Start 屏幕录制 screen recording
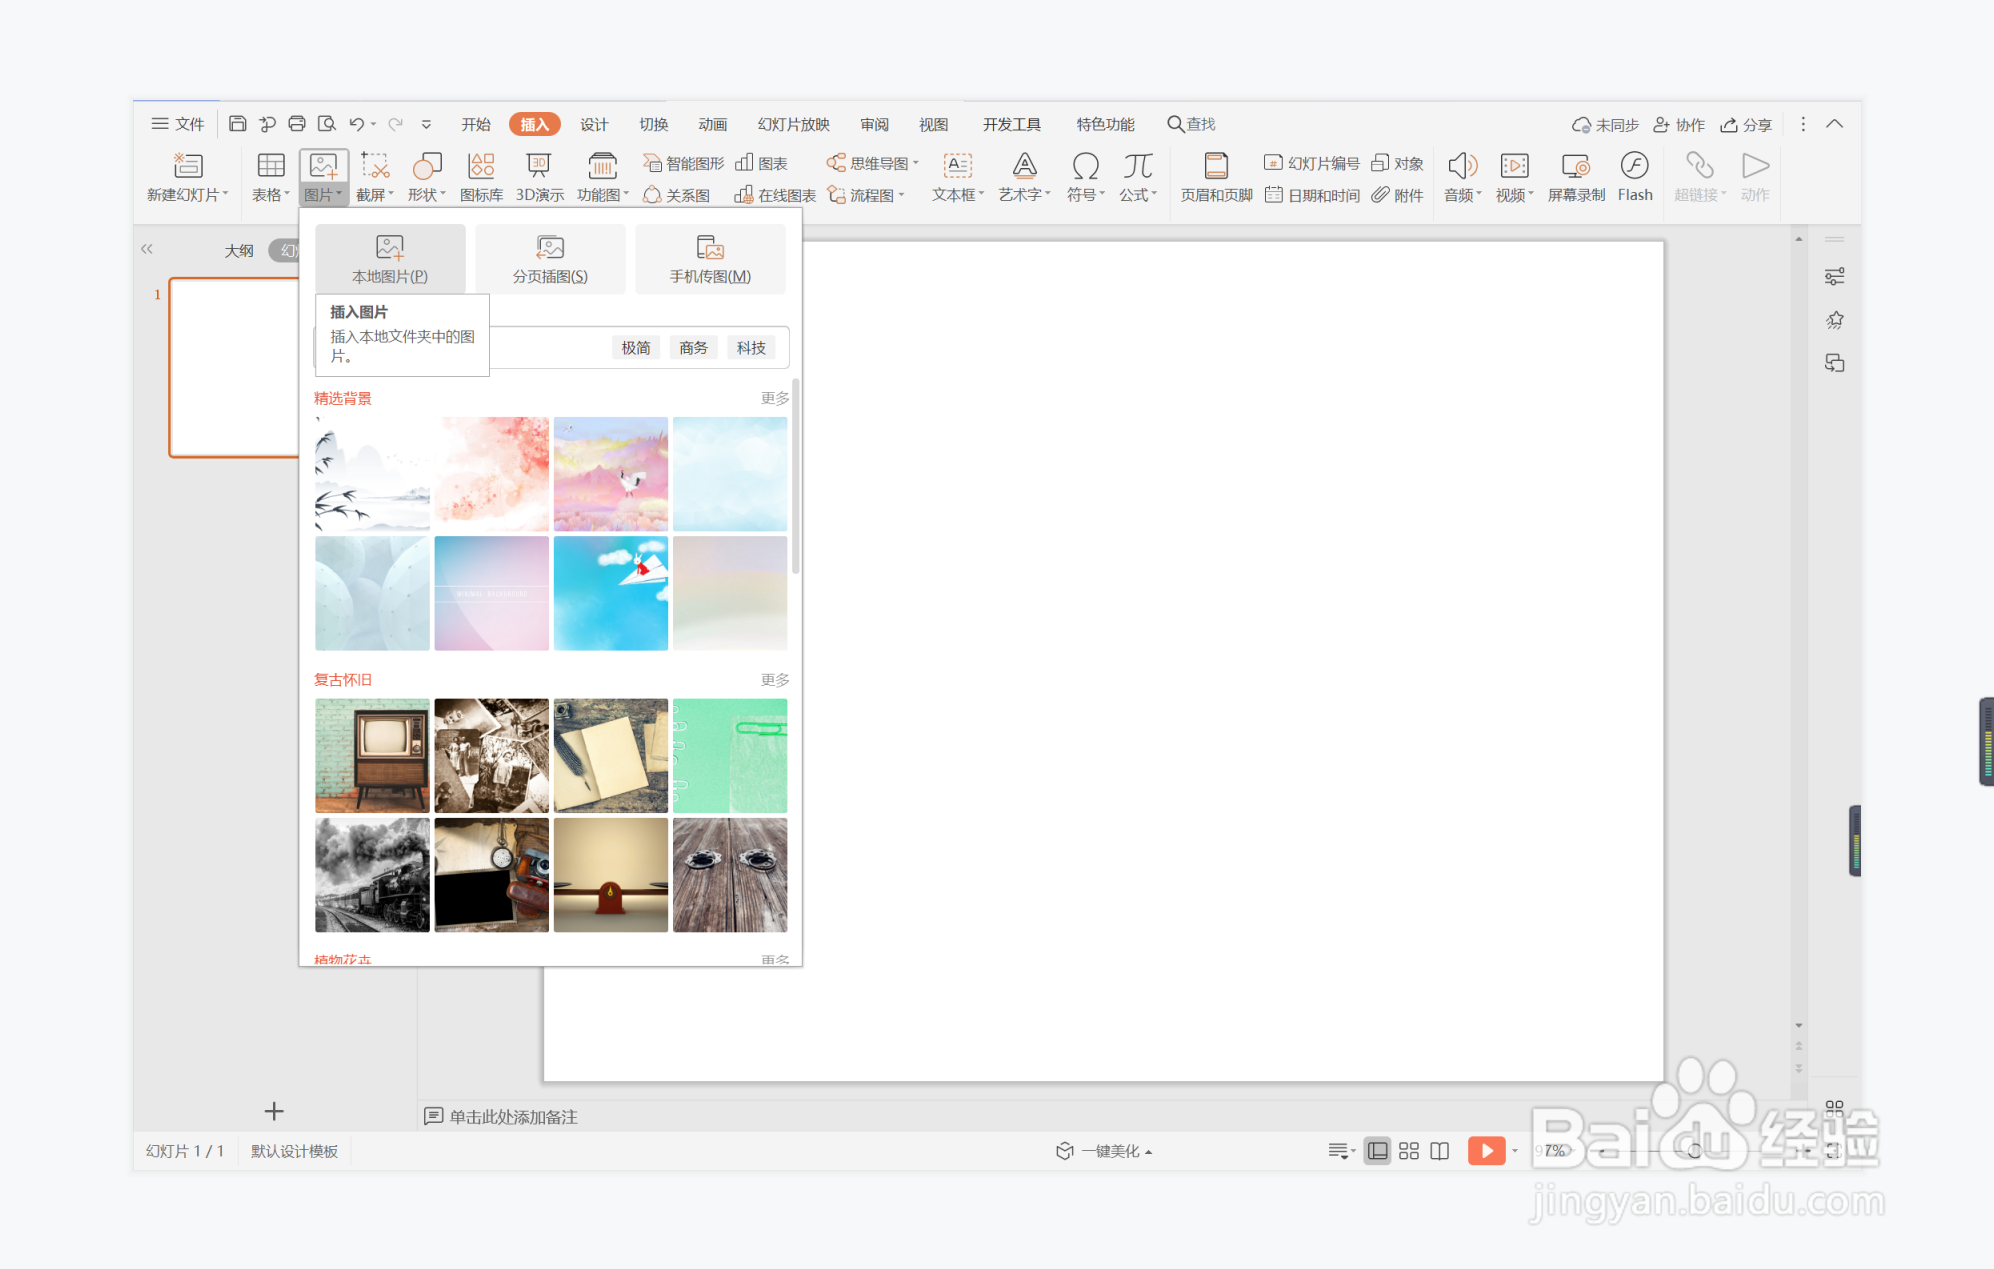Screen dimensions: 1994x1269 coord(1576,177)
